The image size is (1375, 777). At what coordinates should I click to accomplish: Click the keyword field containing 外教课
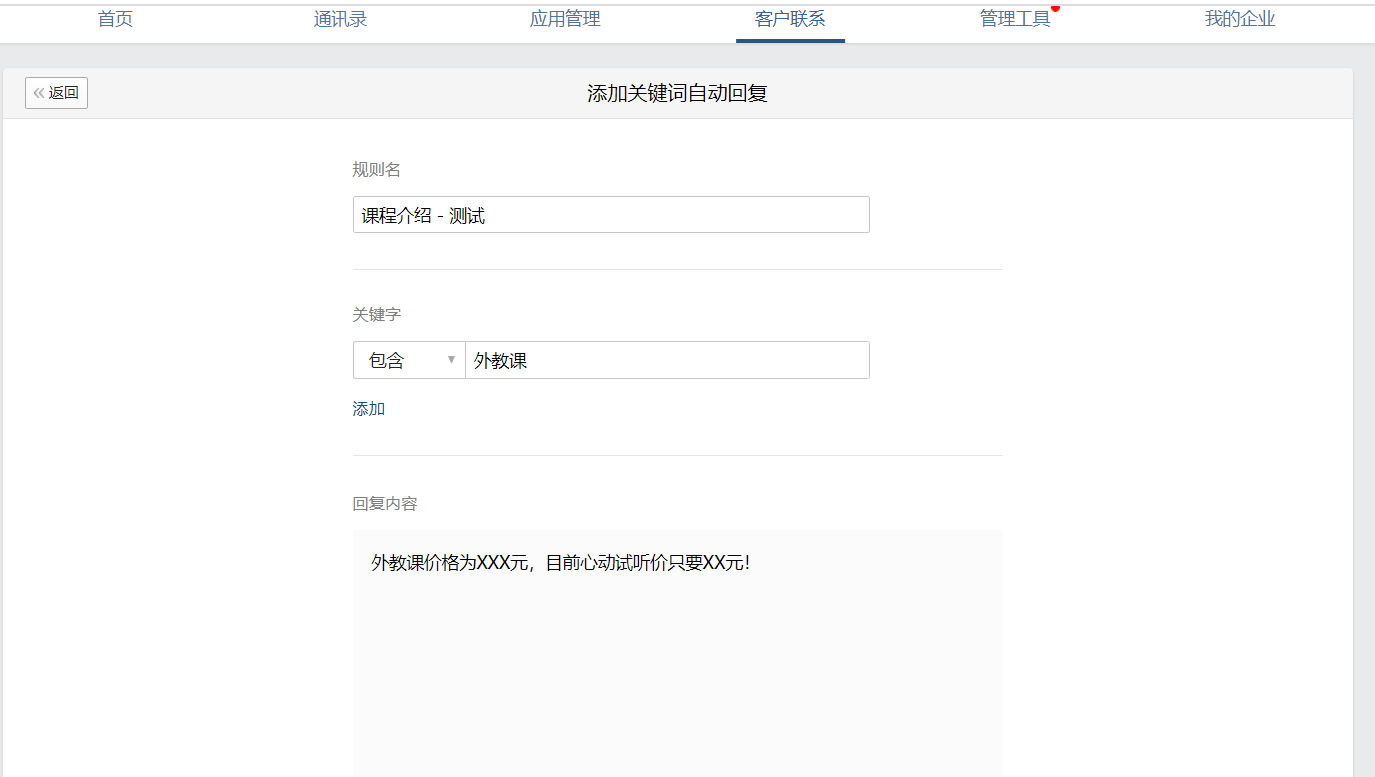coord(667,360)
